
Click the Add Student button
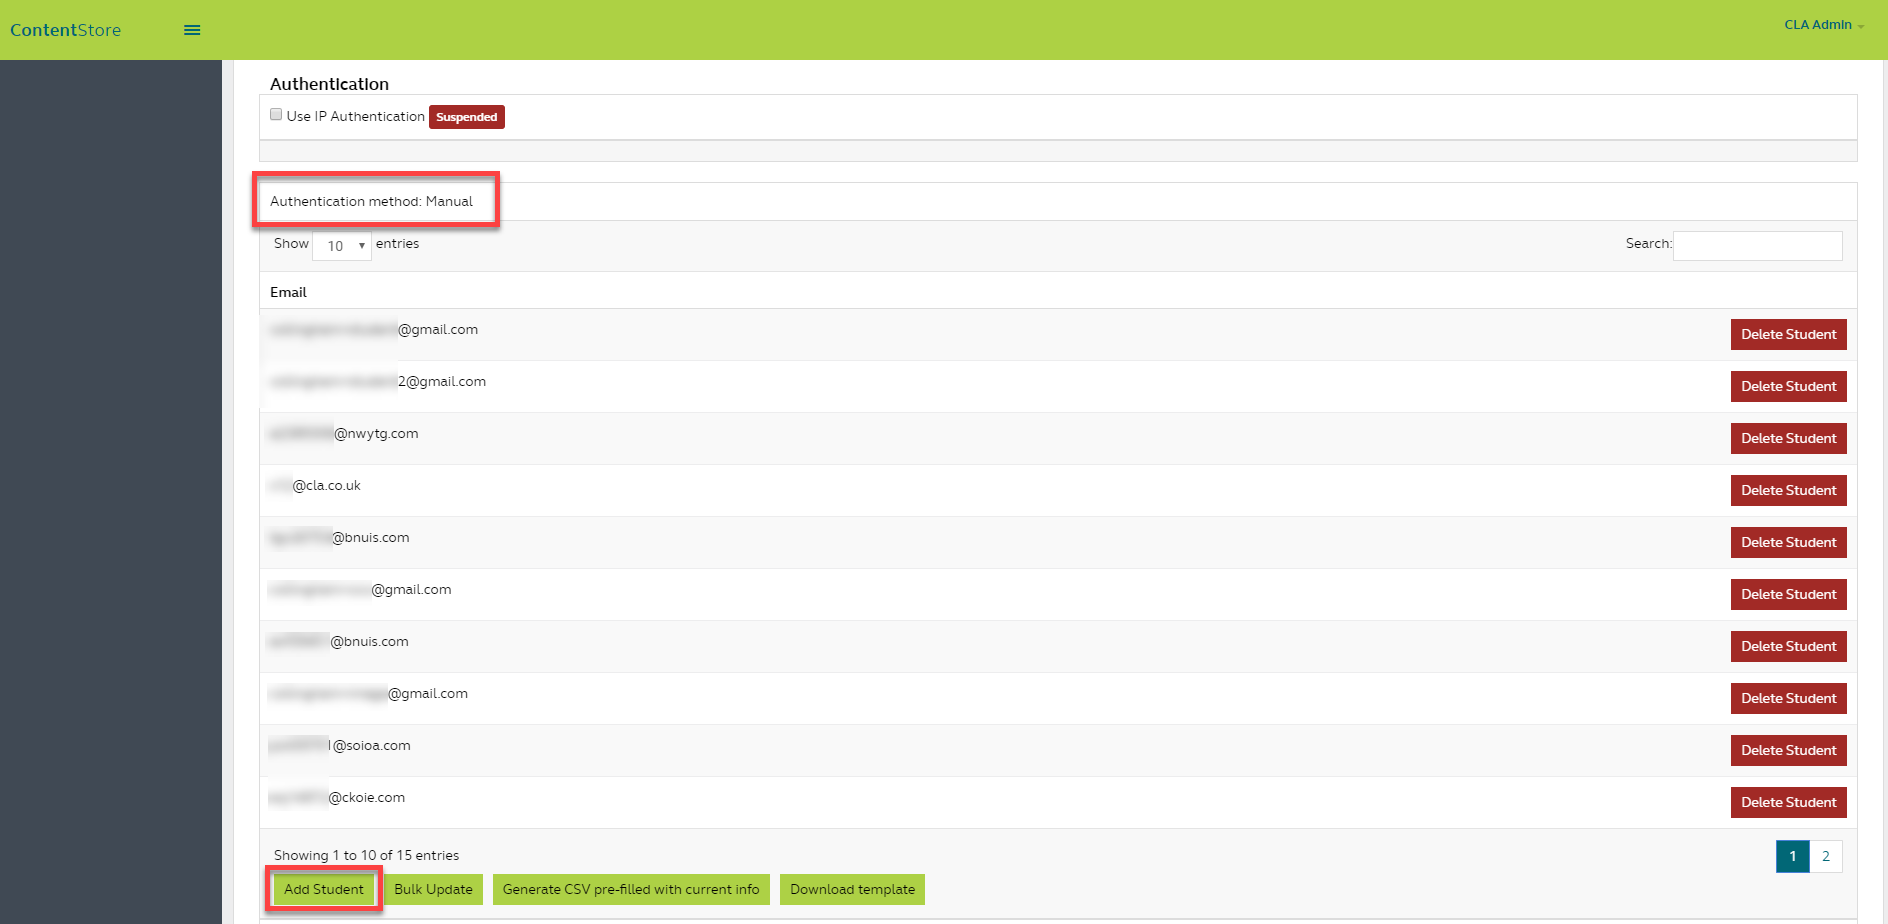point(324,889)
